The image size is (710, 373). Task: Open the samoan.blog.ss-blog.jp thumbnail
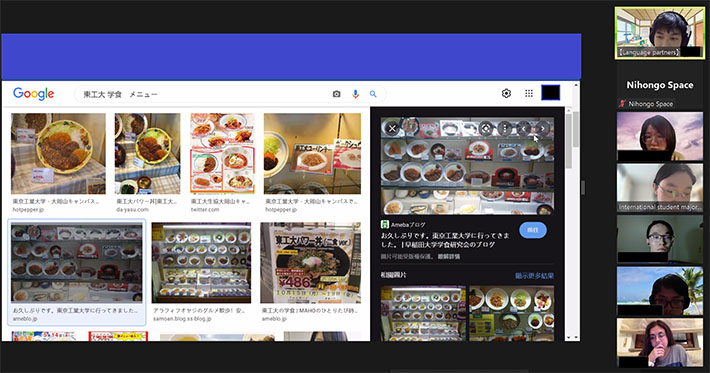click(x=201, y=263)
